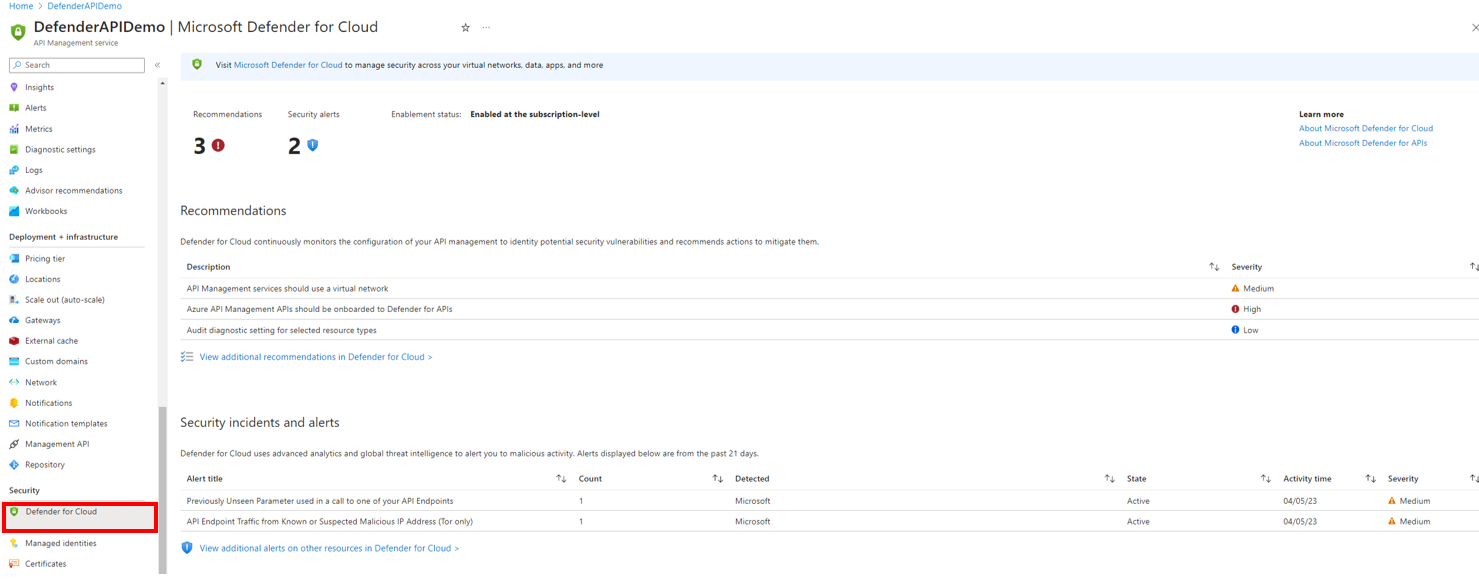The height and width of the screenshot is (580, 1479).
Task: Click the Notifications bell icon
Action: 14,403
